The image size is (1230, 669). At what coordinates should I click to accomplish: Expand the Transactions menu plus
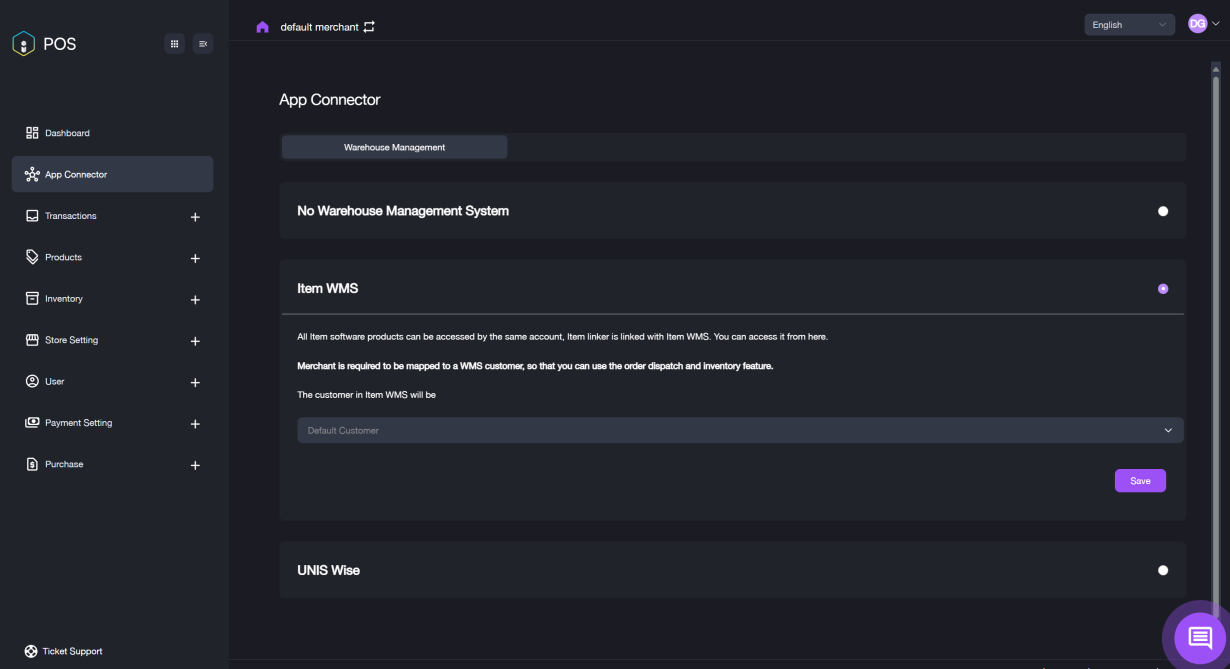pyautogui.click(x=195, y=217)
